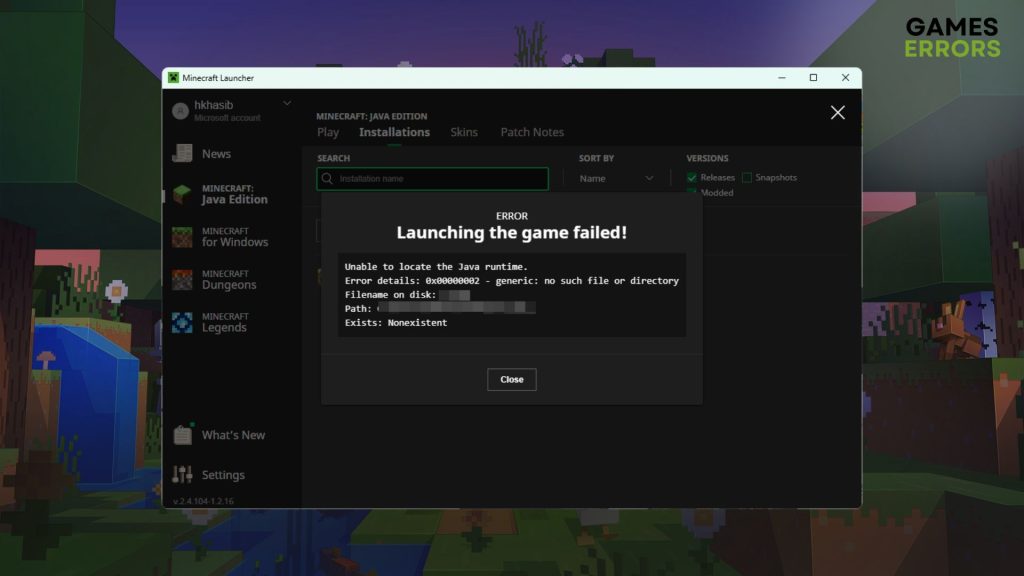
Task: Open Minecraft for Windows icon
Action: point(182,237)
